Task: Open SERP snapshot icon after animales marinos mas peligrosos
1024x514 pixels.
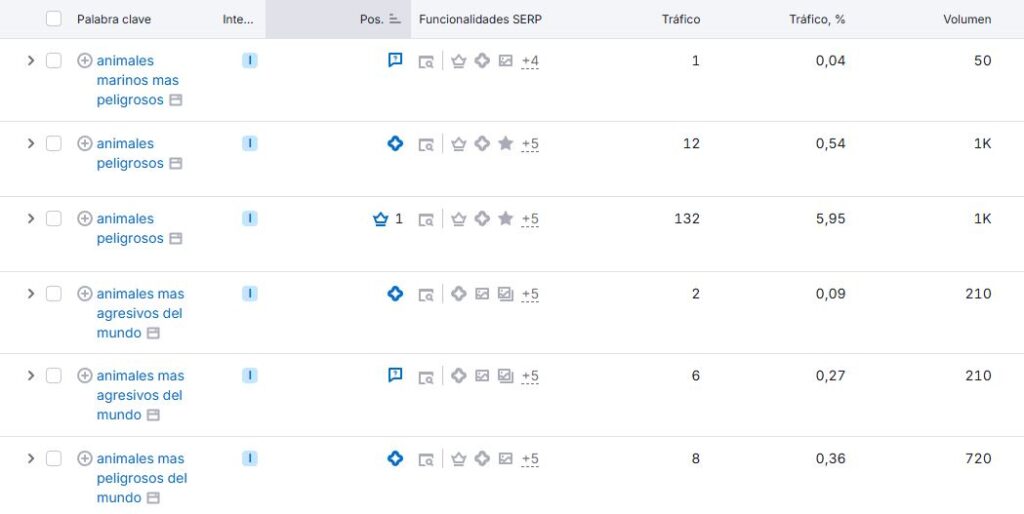Action: coord(176,100)
